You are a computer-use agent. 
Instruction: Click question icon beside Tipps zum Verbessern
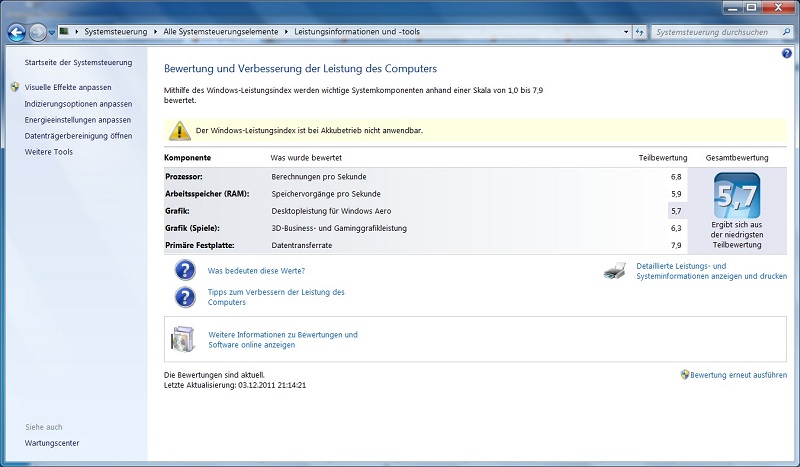(x=185, y=297)
